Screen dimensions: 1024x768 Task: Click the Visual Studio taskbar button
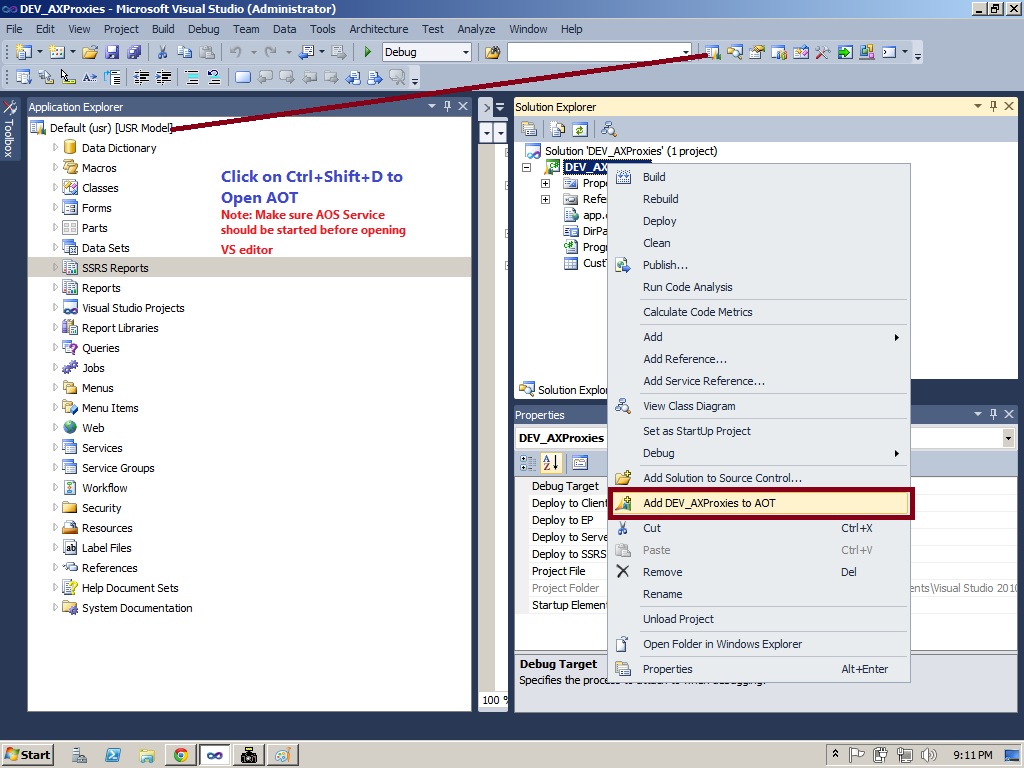(214, 756)
